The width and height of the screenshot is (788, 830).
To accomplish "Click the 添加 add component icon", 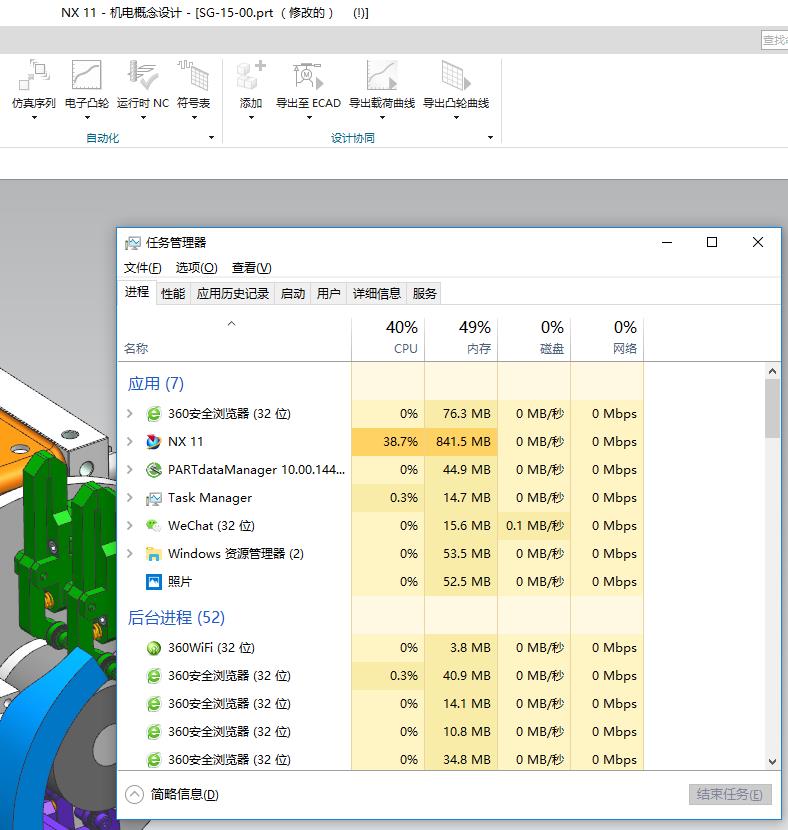I will point(251,75).
